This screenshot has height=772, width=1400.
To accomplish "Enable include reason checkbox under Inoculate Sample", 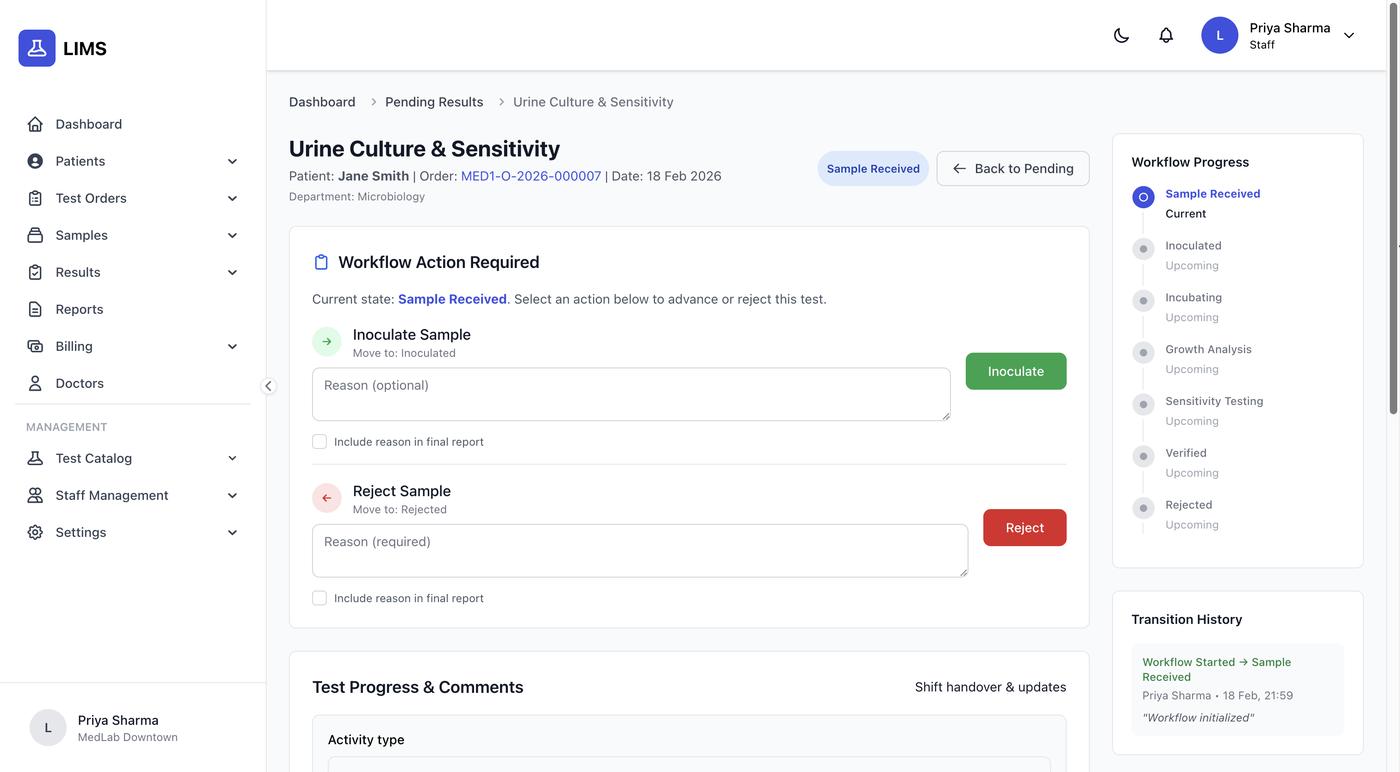I will point(320,442).
